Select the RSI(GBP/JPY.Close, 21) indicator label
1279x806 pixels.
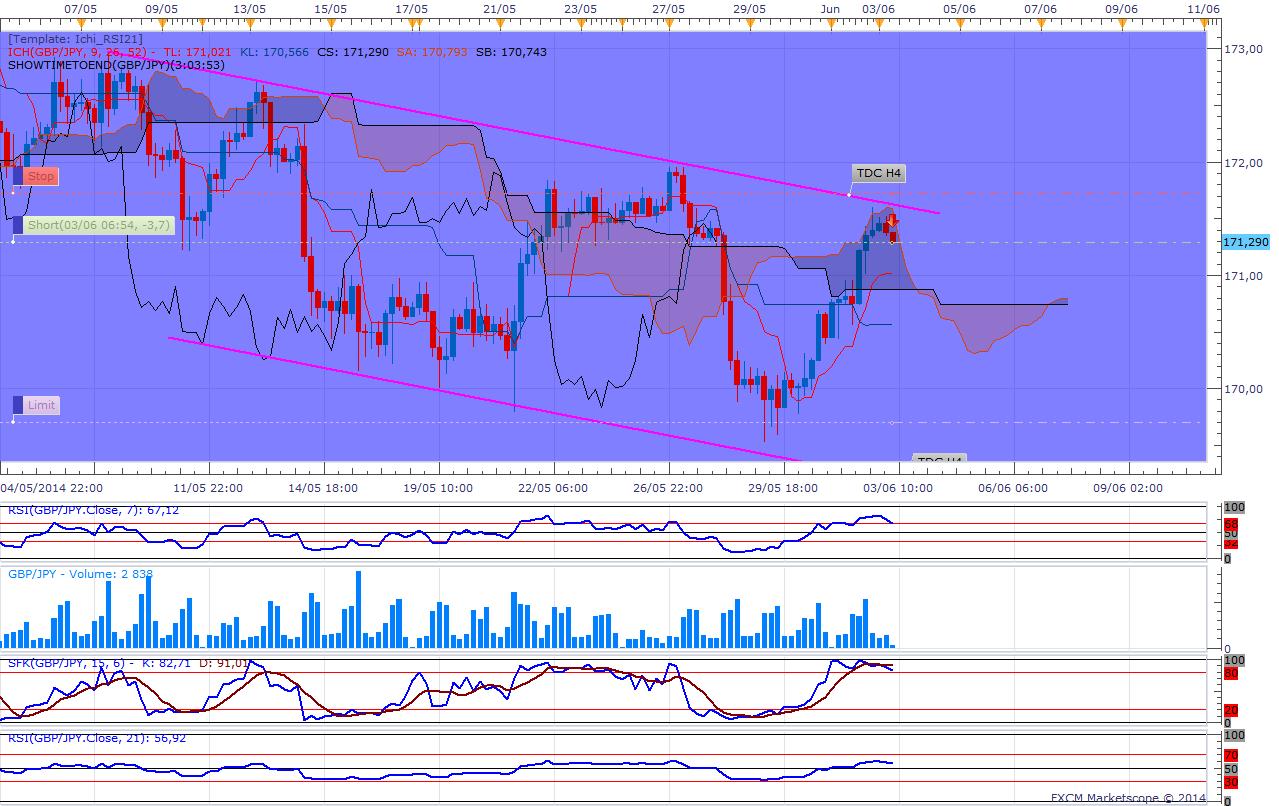point(96,738)
